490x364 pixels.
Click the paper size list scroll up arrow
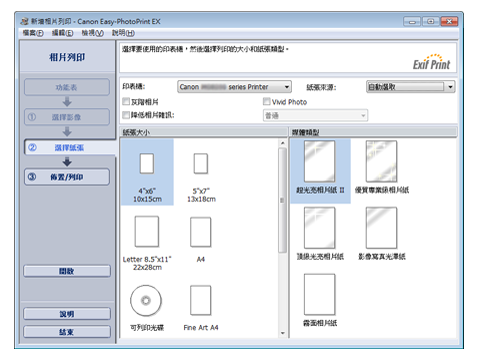click(283, 143)
